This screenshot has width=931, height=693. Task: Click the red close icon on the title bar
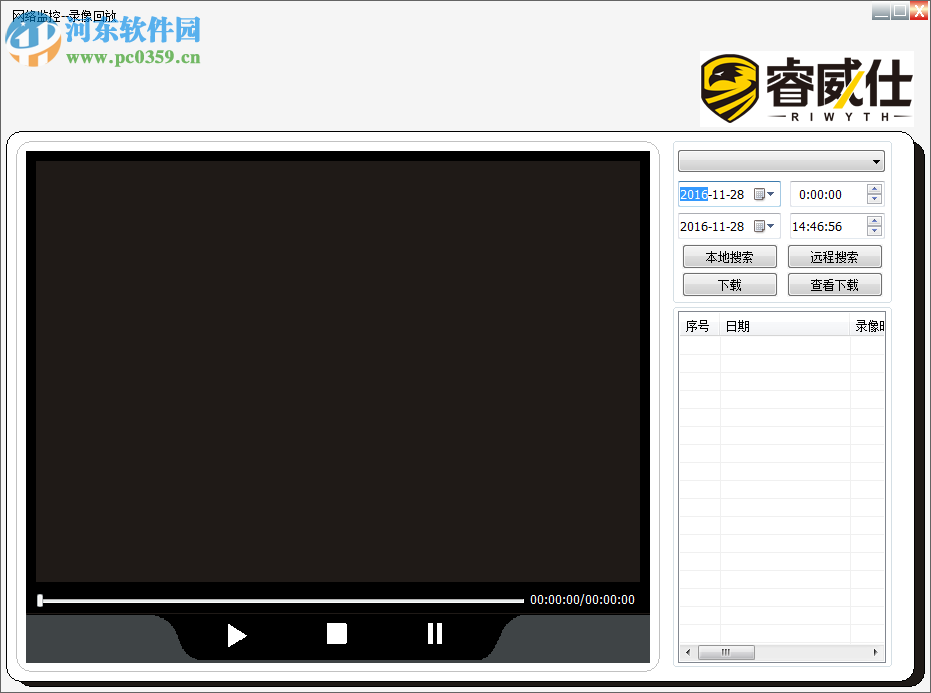pos(919,11)
